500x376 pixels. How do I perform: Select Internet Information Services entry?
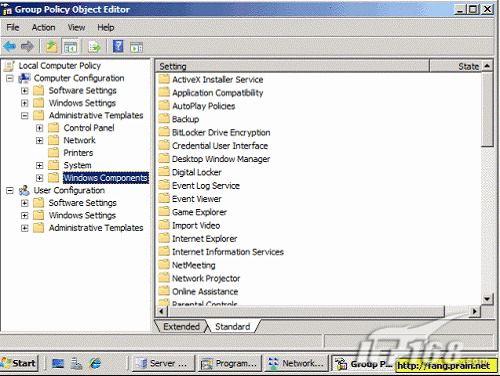tap(228, 252)
